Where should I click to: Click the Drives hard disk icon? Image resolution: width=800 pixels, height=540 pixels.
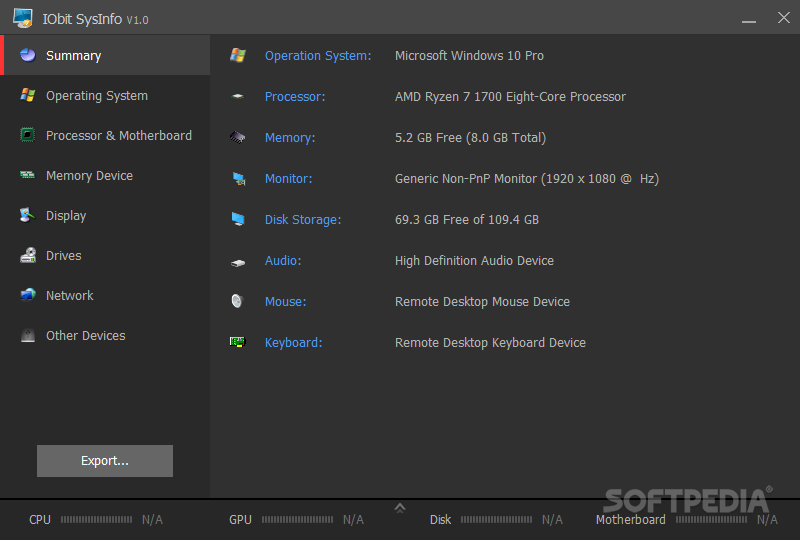click(x=28, y=255)
